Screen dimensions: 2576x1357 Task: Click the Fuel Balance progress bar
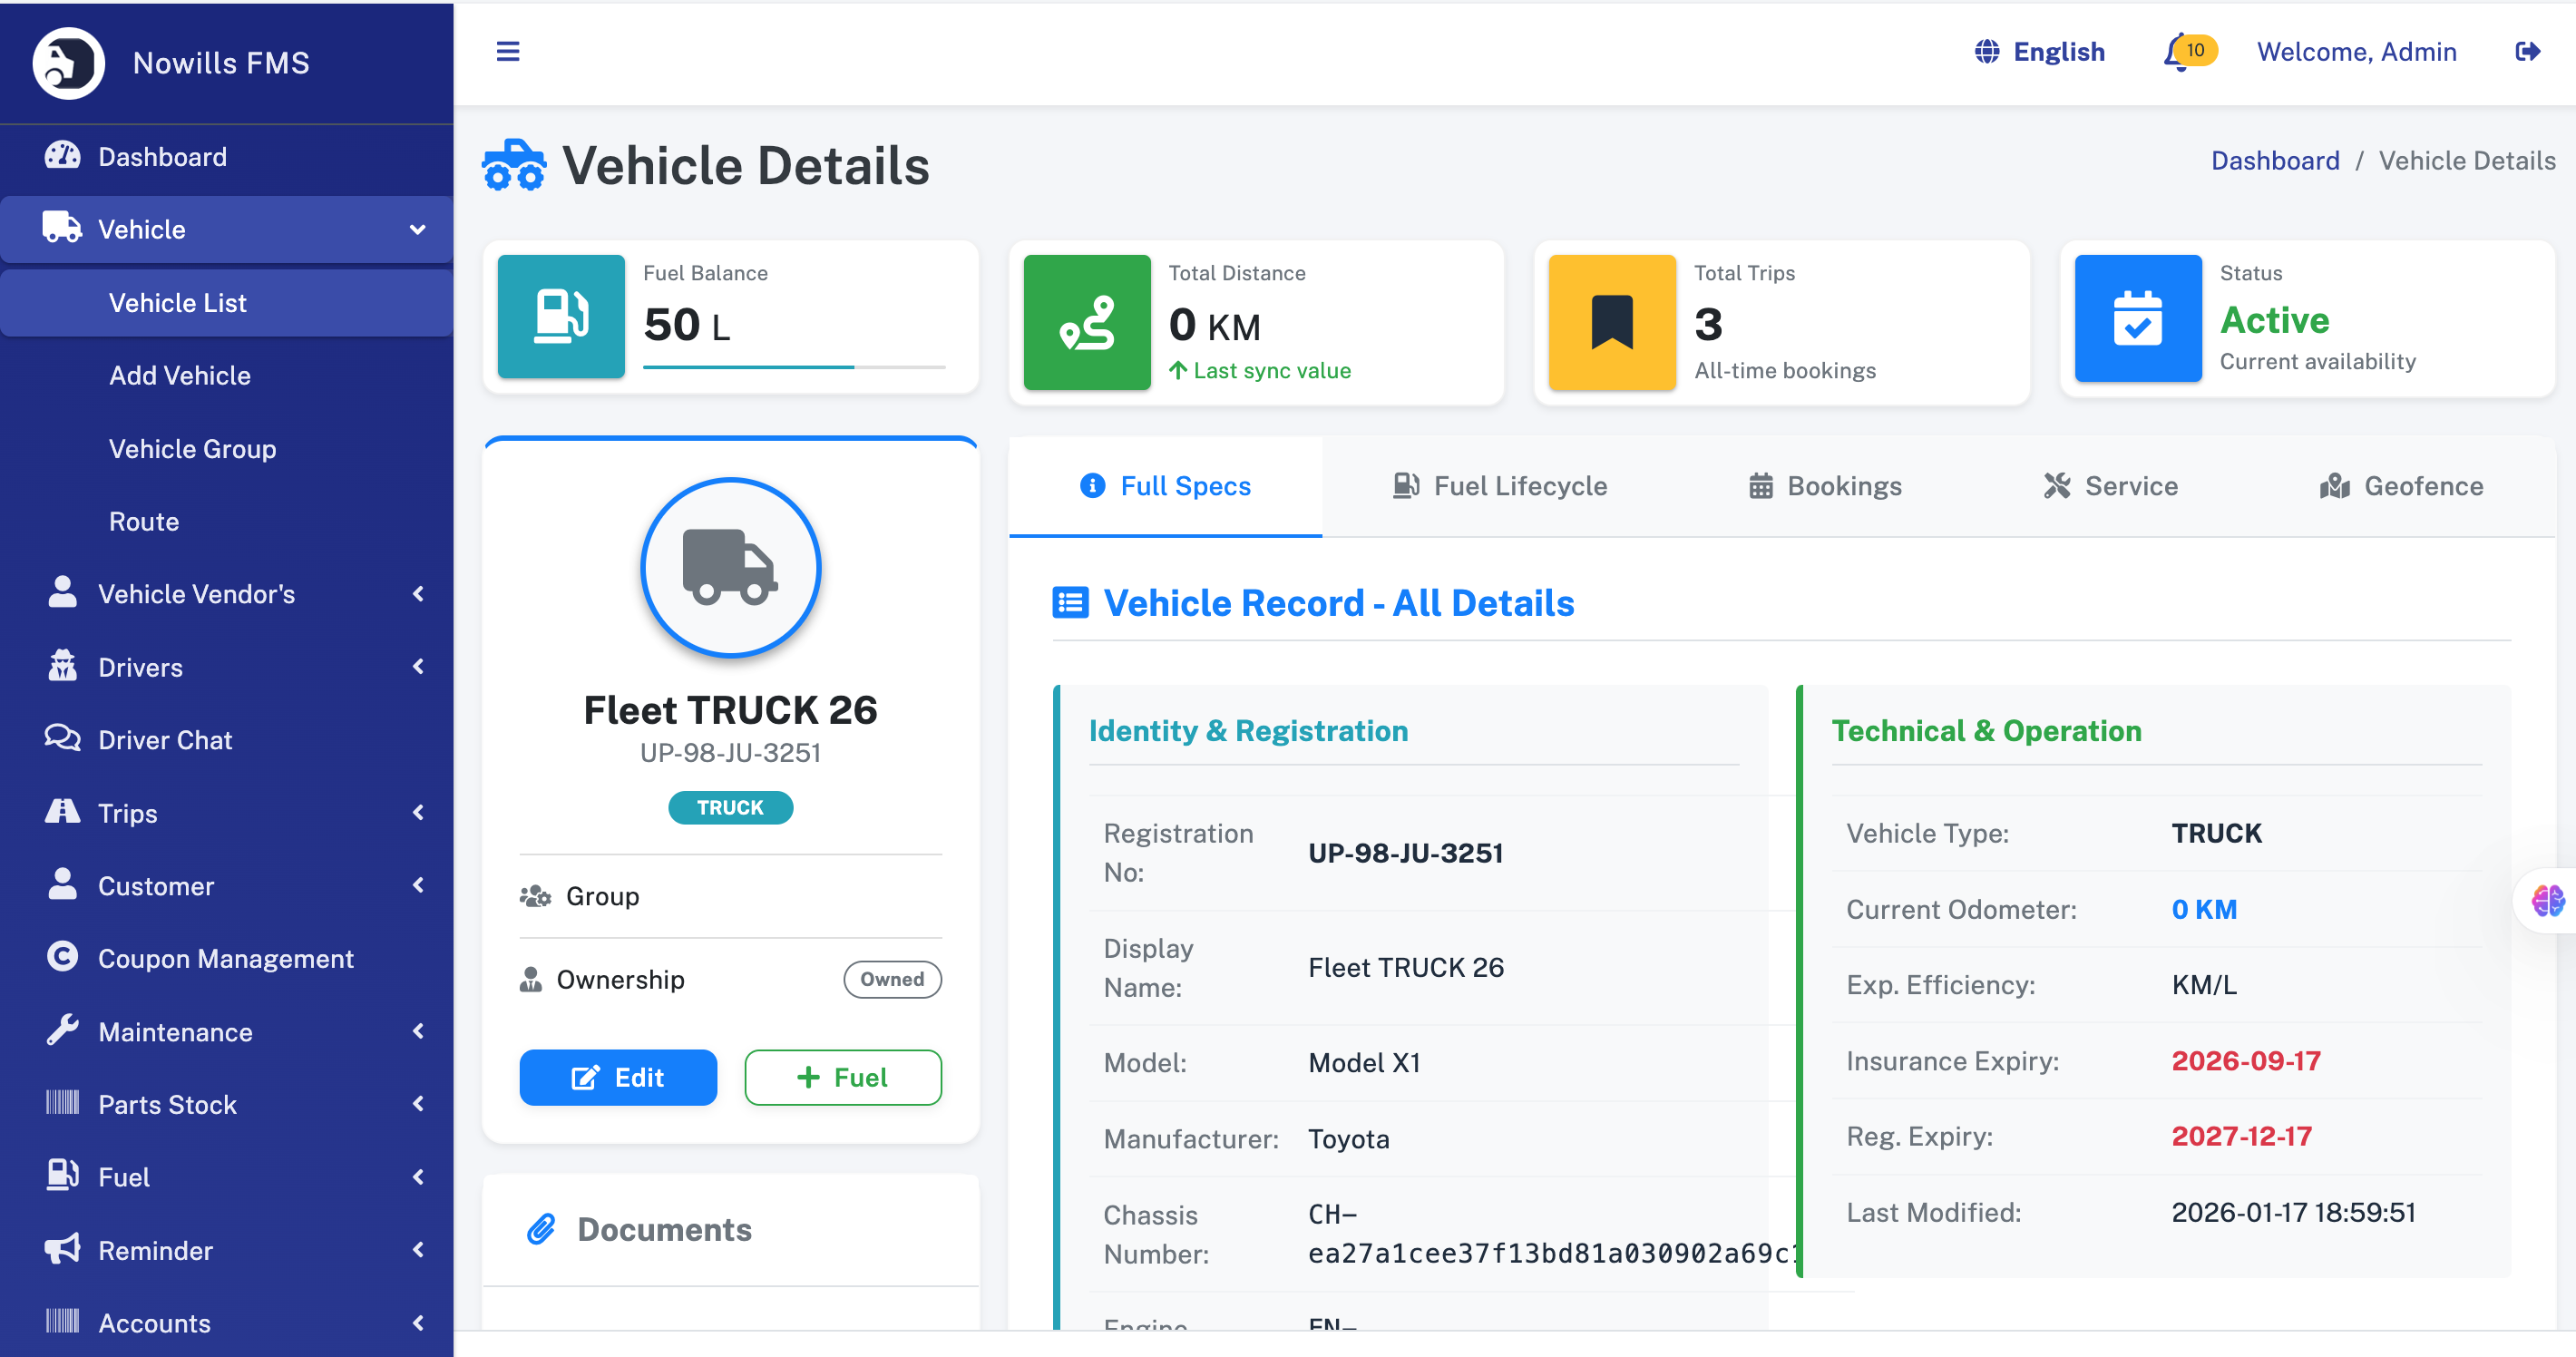click(793, 367)
